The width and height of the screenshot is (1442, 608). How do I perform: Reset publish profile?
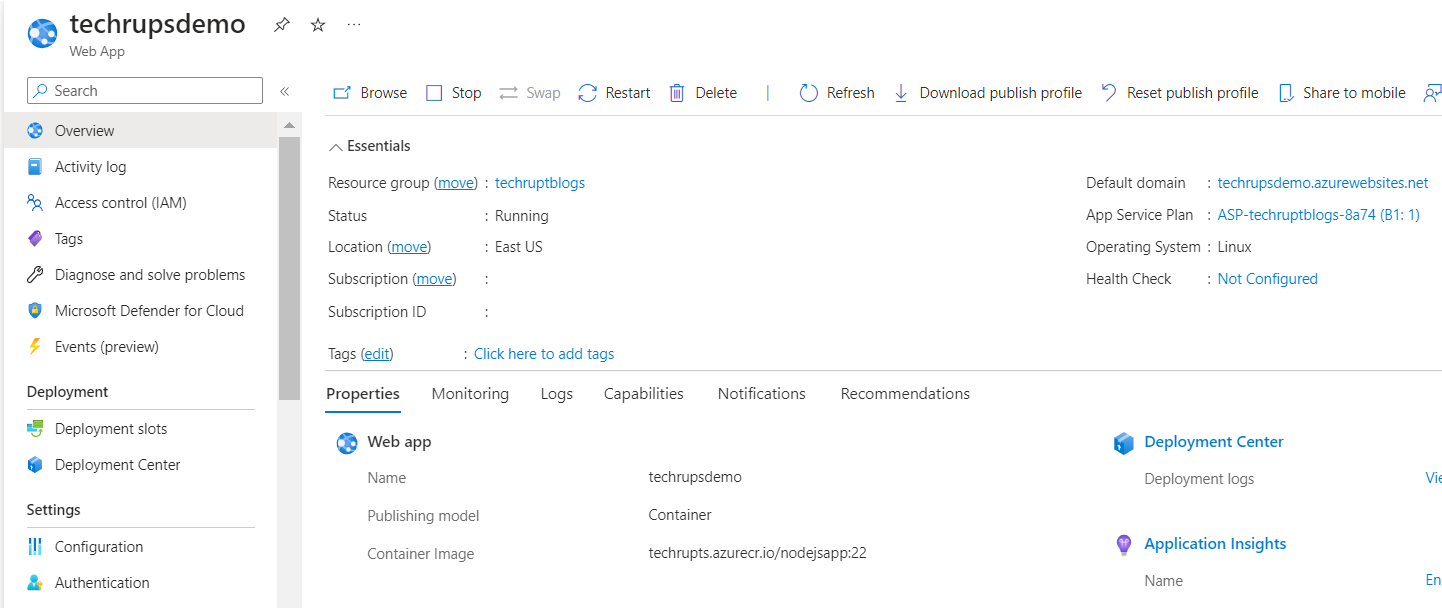[1180, 93]
